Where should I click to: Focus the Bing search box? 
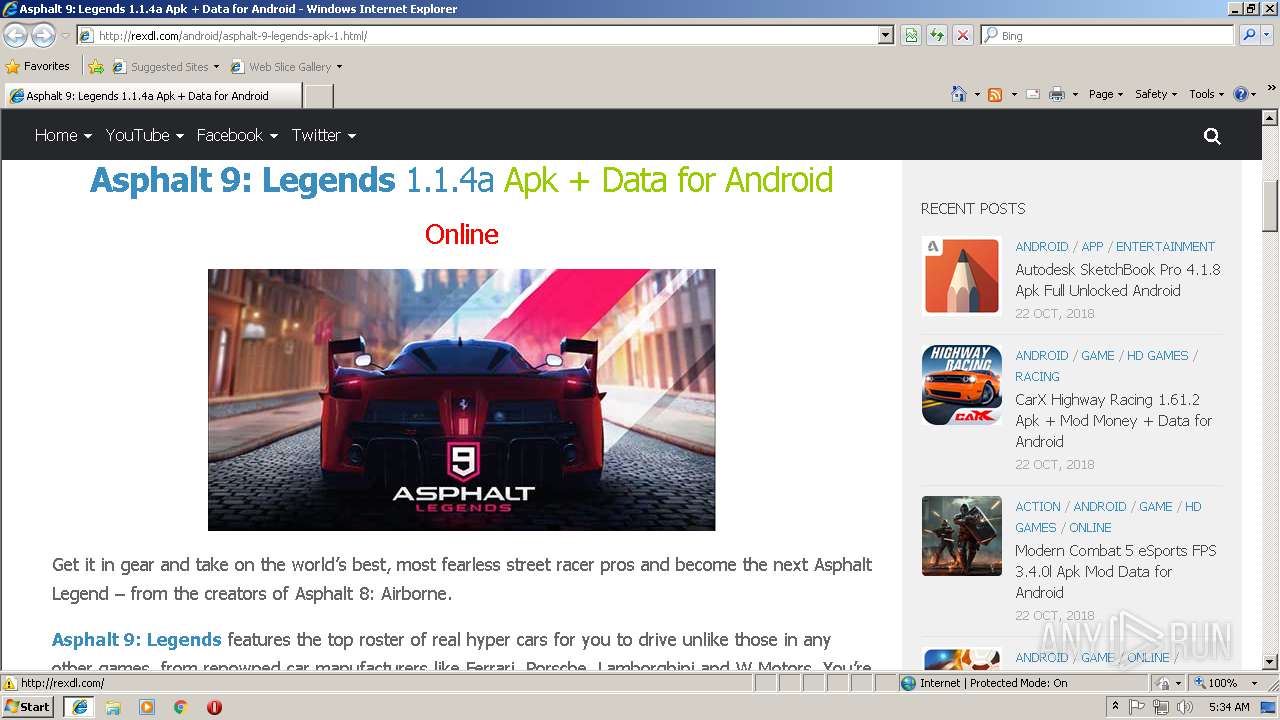click(x=1107, y=36)
